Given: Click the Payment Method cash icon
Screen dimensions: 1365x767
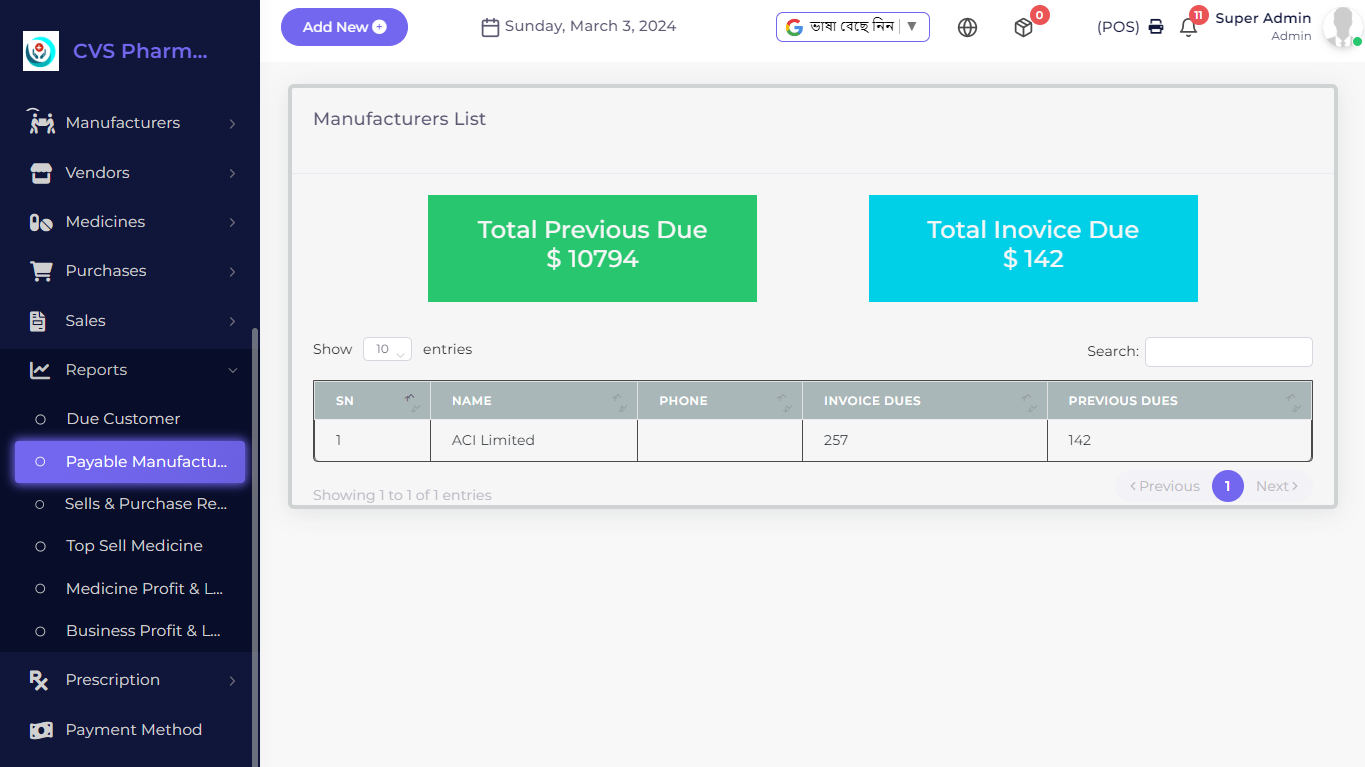Looking at the screenshot, I should (40, 730).
